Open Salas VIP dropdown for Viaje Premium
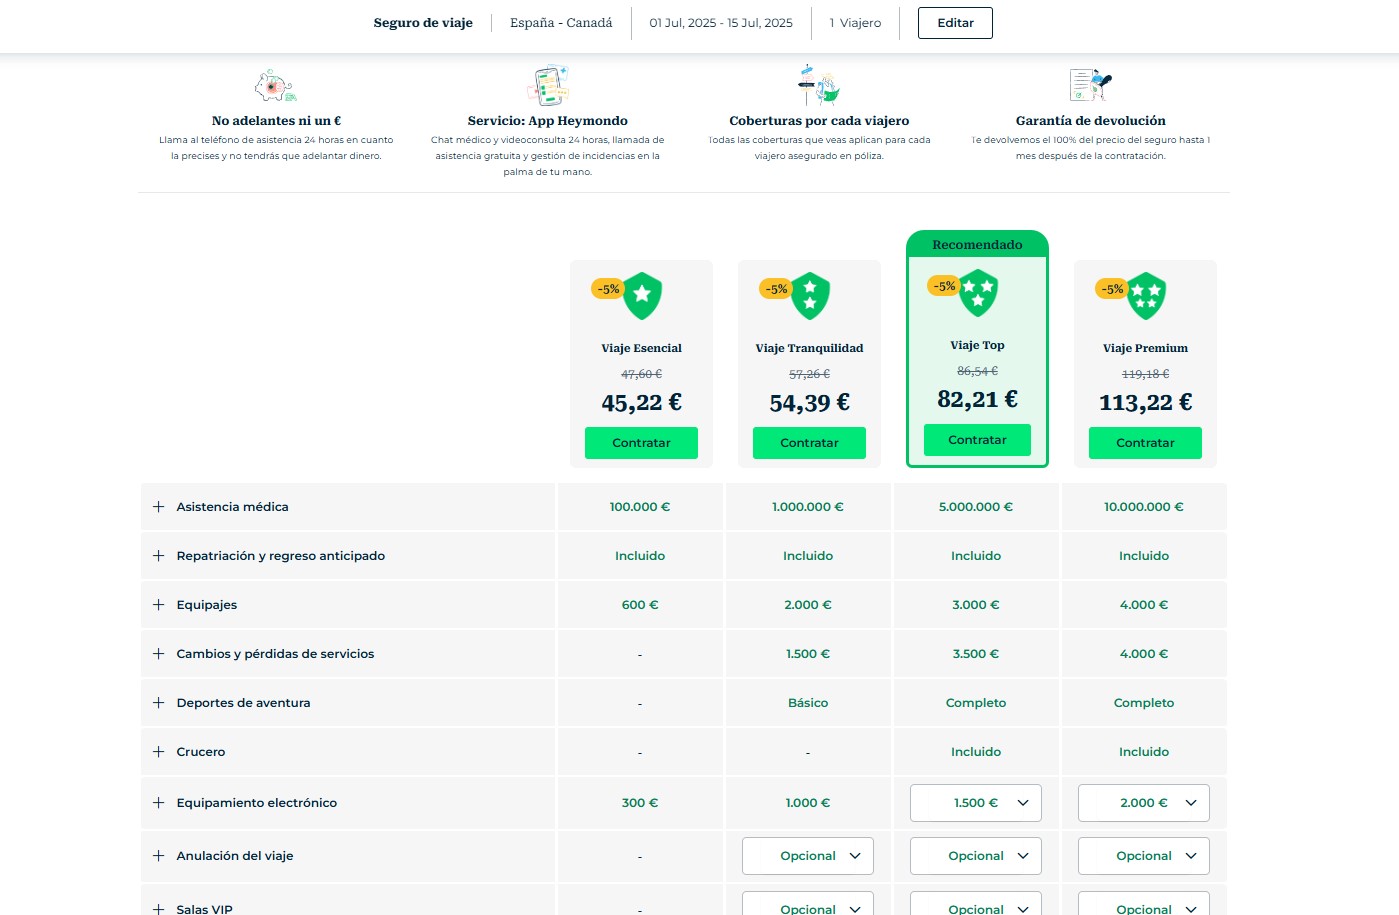The image size is (1399, 915). pos(1144,903)
